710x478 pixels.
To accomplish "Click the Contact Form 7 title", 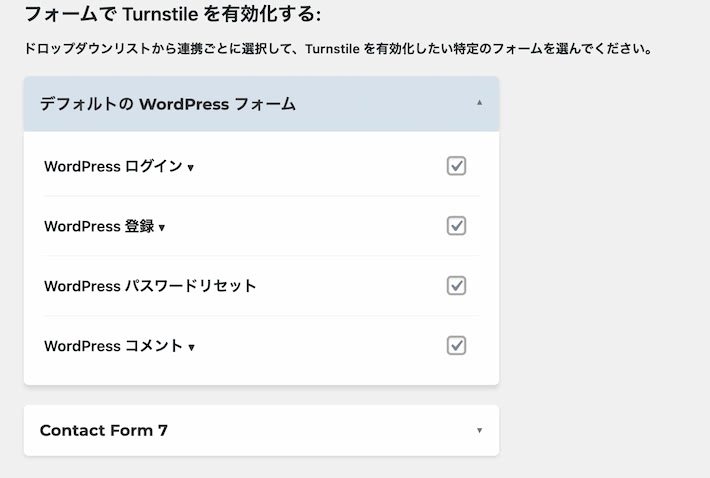I will pos(104,430).
